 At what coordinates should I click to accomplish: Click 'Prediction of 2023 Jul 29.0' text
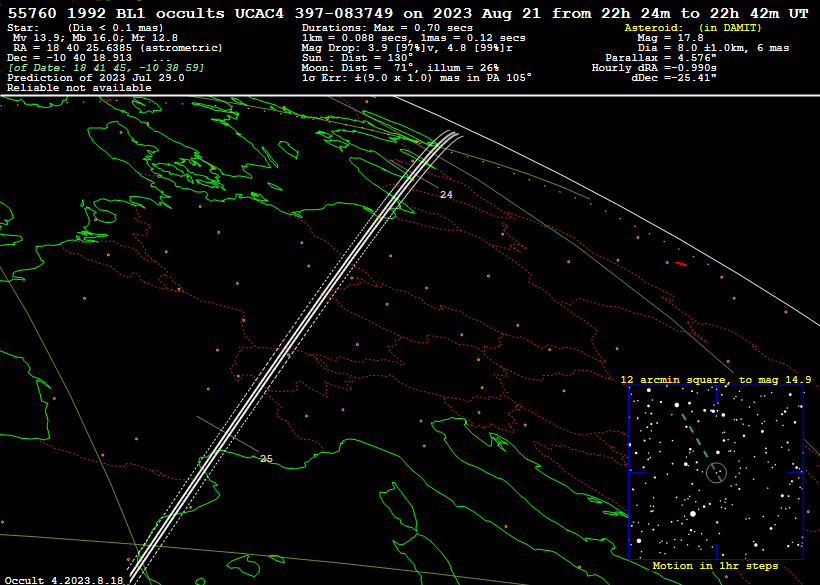pyautogui.click(x=96, y=77)
